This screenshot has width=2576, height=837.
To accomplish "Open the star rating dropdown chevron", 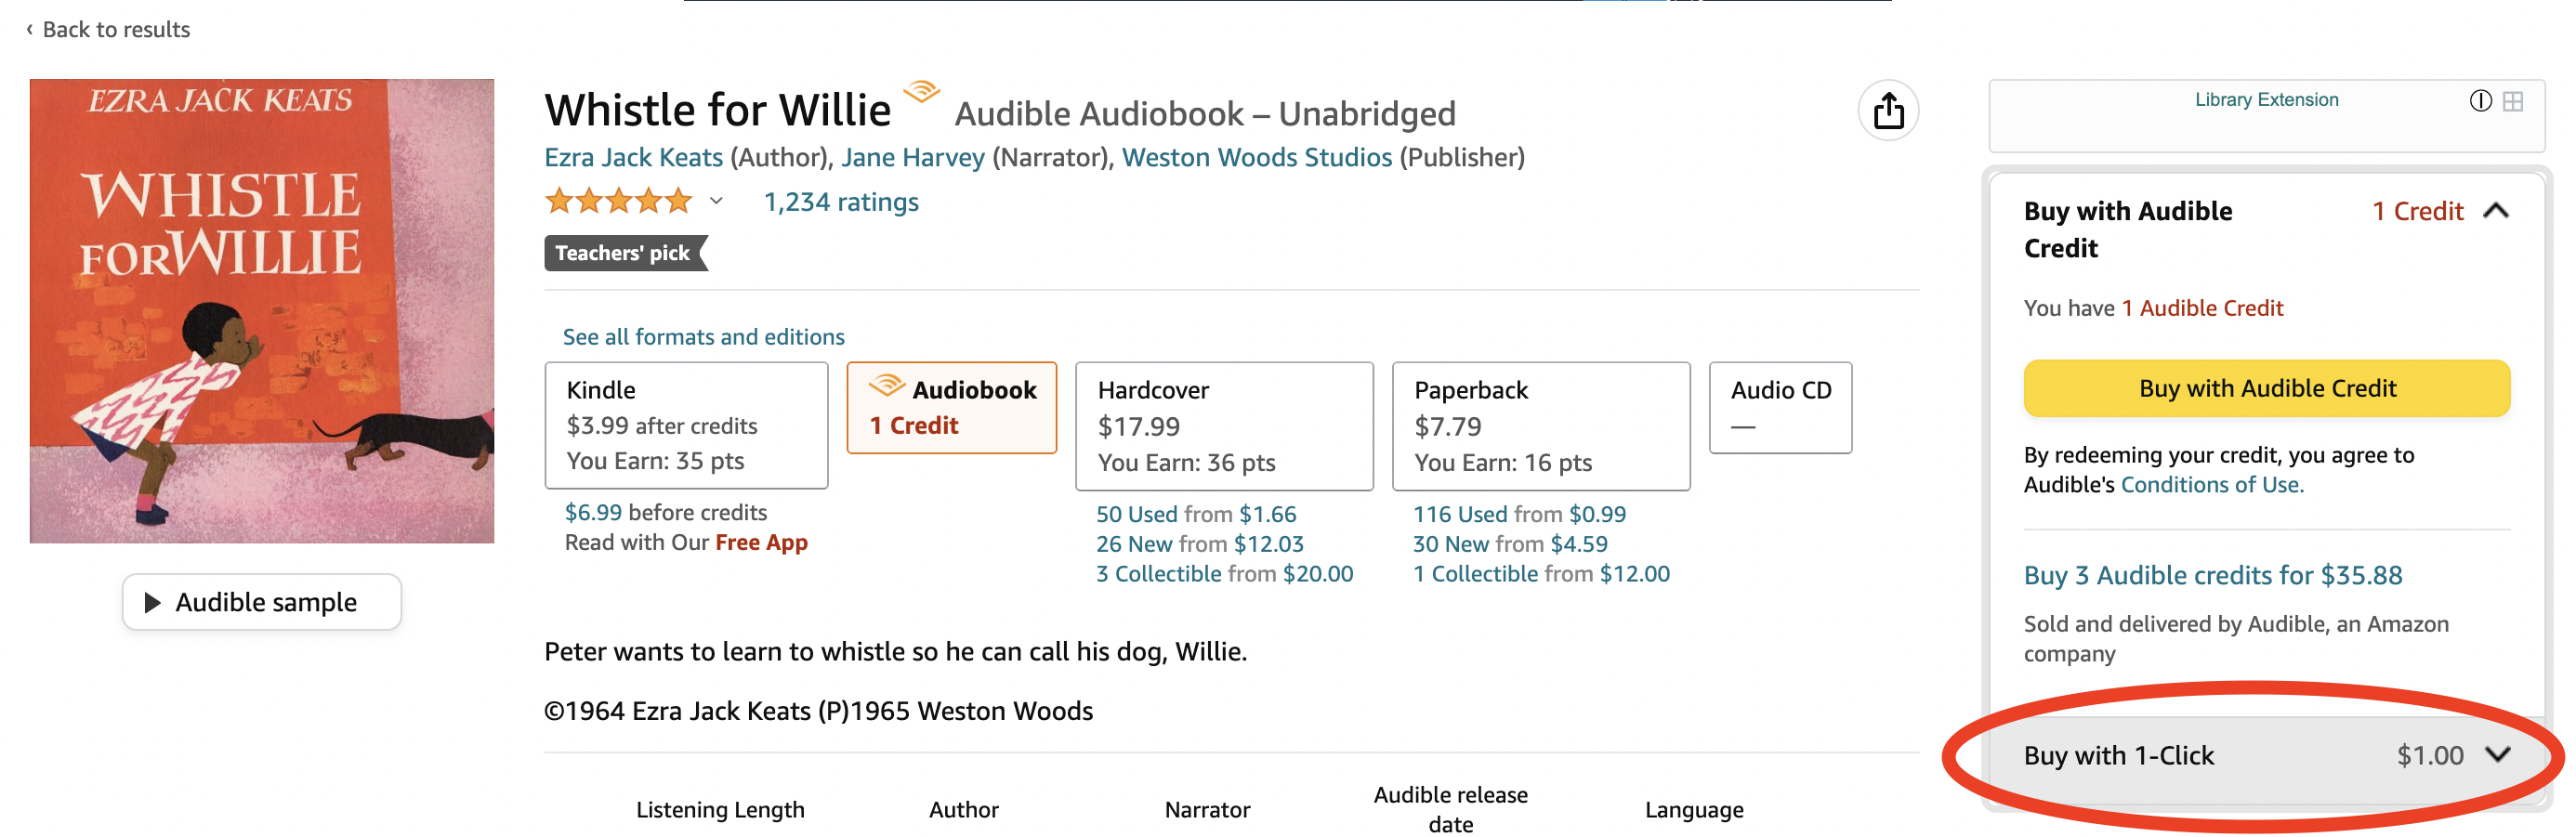I will 716,201.
